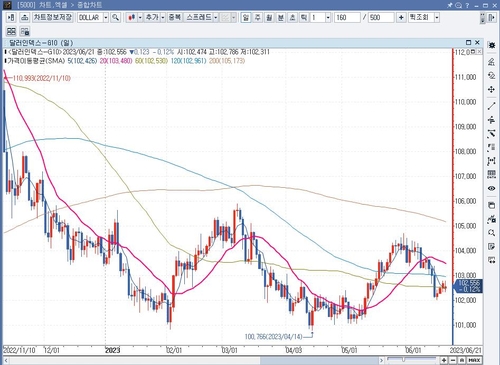
Task: Click the 차트정보저장 button
Action: tap(53, 17)
